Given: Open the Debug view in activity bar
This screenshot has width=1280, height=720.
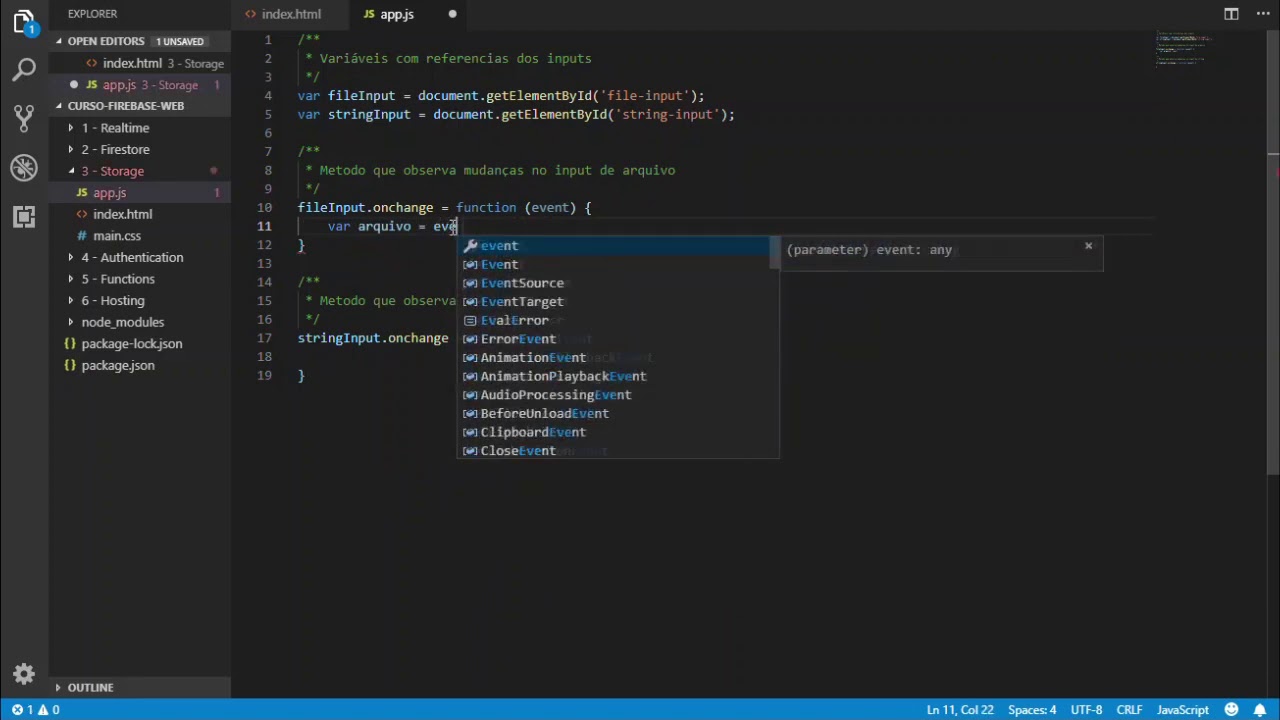Looking at the screenshot, I should point(24,167).
